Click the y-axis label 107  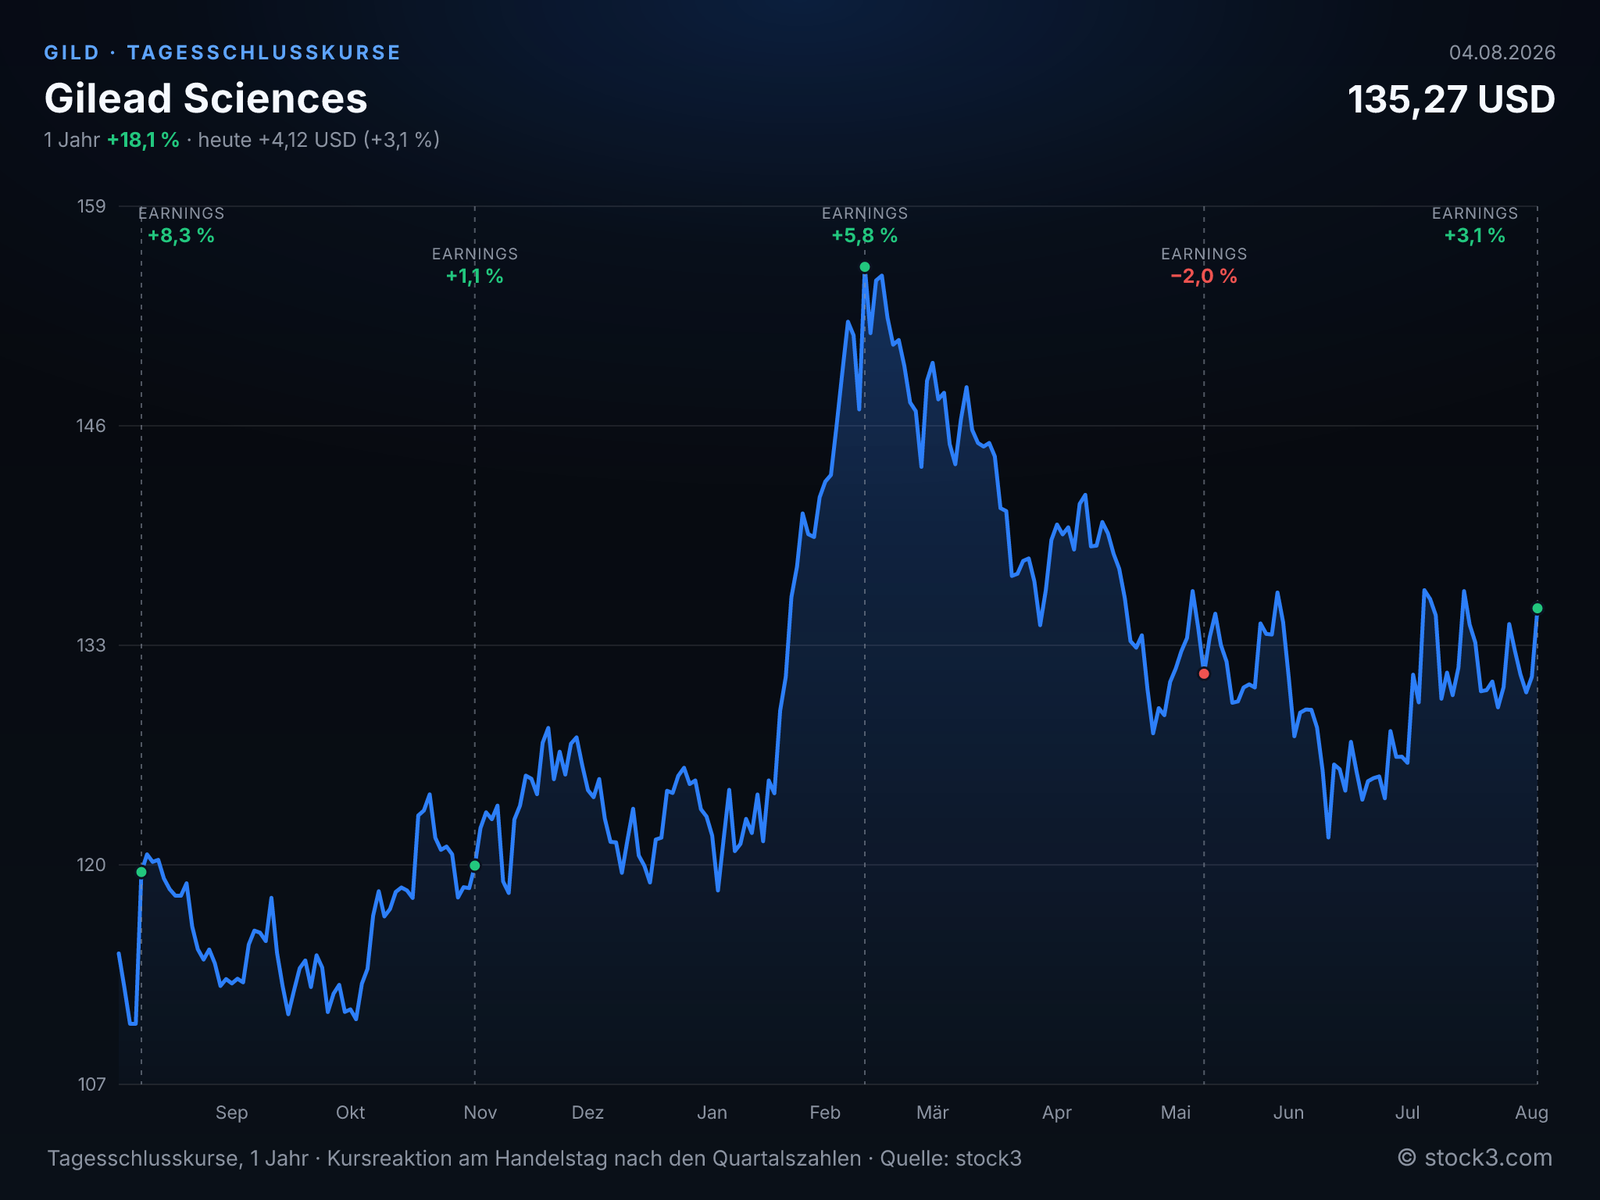[92, 1084]
